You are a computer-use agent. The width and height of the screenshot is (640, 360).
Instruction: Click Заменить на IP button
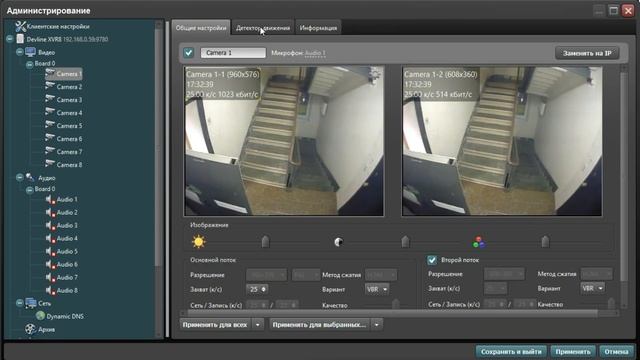tap(587, 53)
